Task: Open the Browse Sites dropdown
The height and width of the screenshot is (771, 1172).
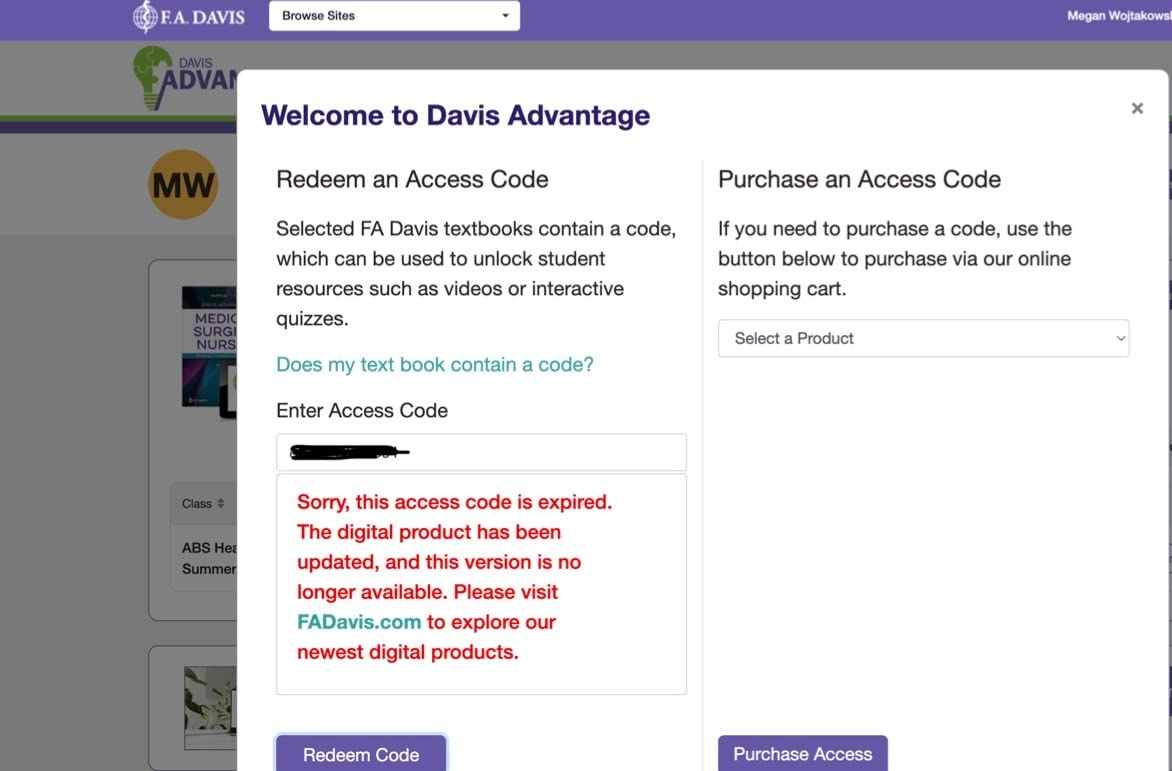Action: pyautogui.click(x=394, y=16)
